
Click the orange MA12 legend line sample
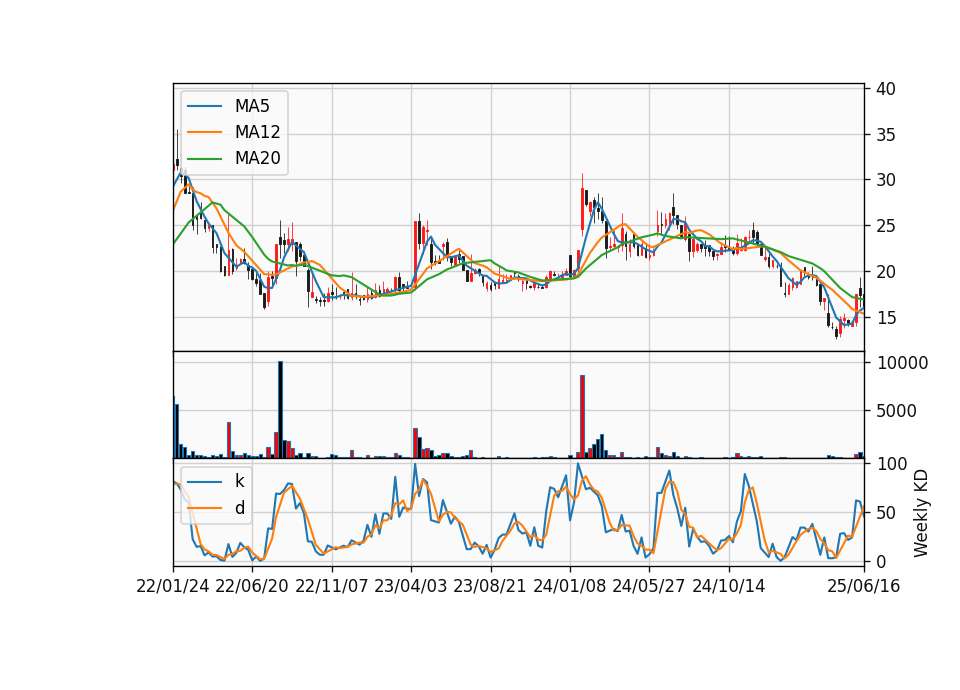[x=204, y=132]
